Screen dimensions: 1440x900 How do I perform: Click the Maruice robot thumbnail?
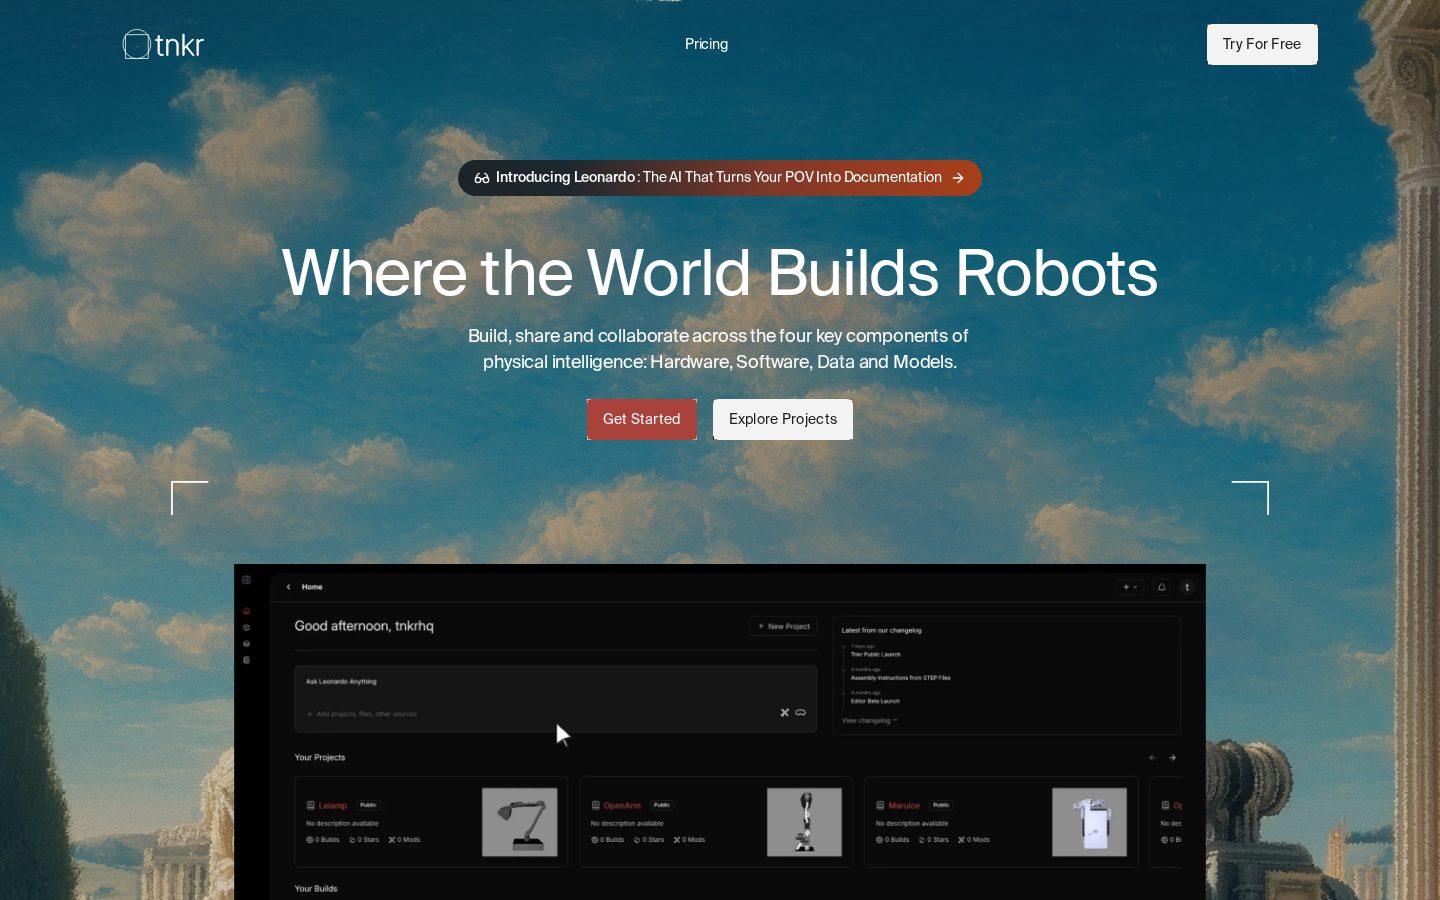1089,822
